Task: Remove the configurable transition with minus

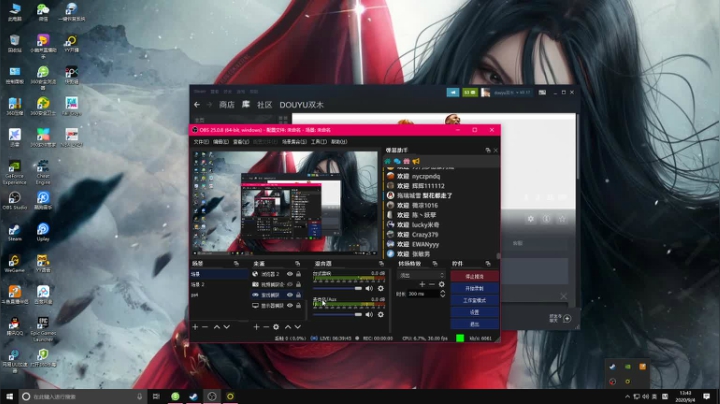Action: pyautogui.click(x=432, y=285)
